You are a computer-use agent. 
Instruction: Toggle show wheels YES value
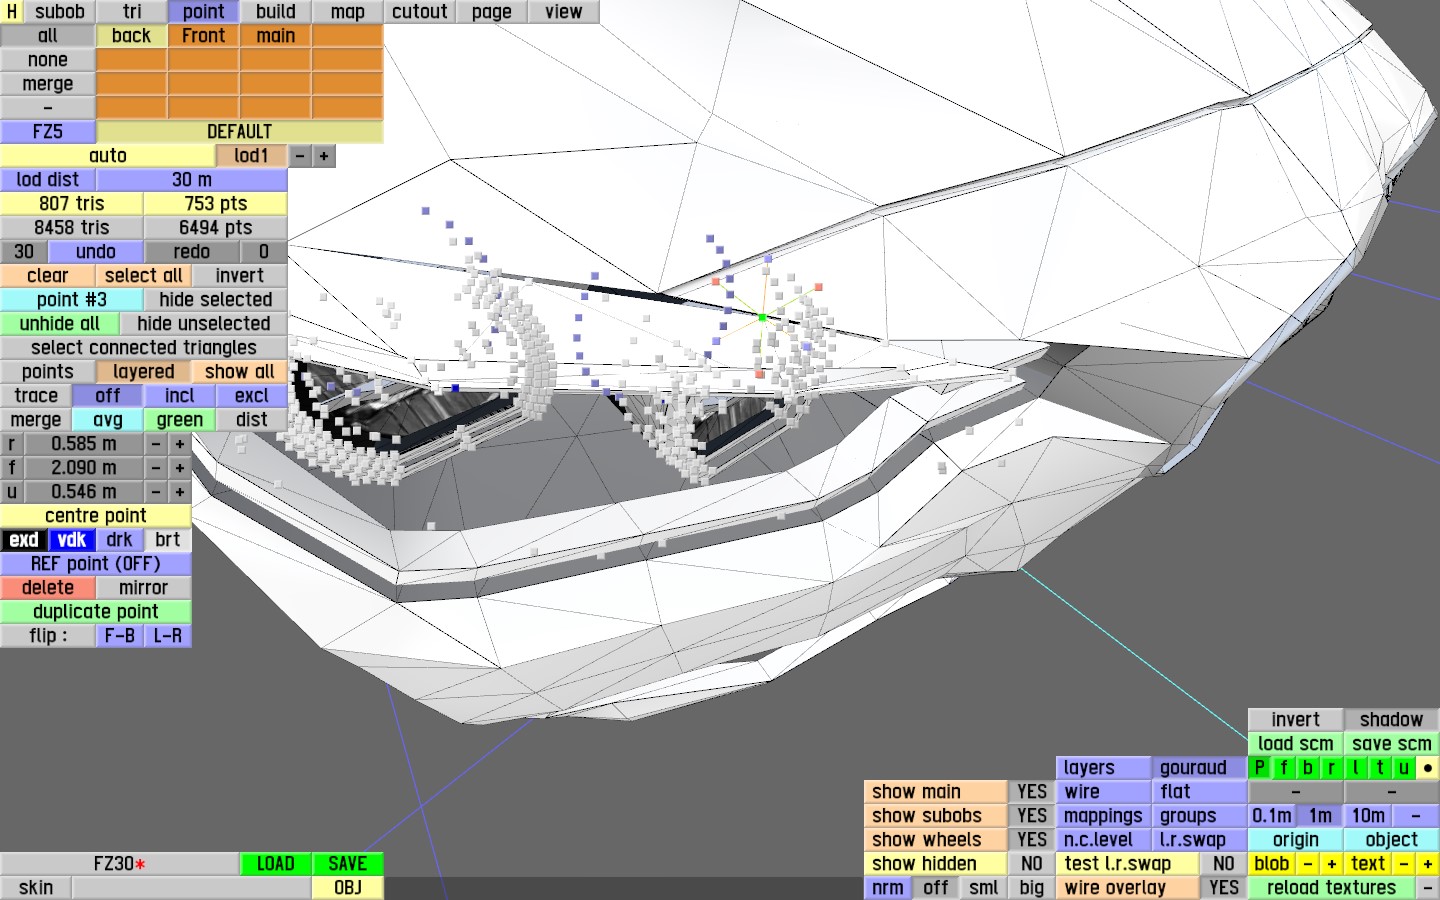pyautogui.click(x=1032, y=840)
